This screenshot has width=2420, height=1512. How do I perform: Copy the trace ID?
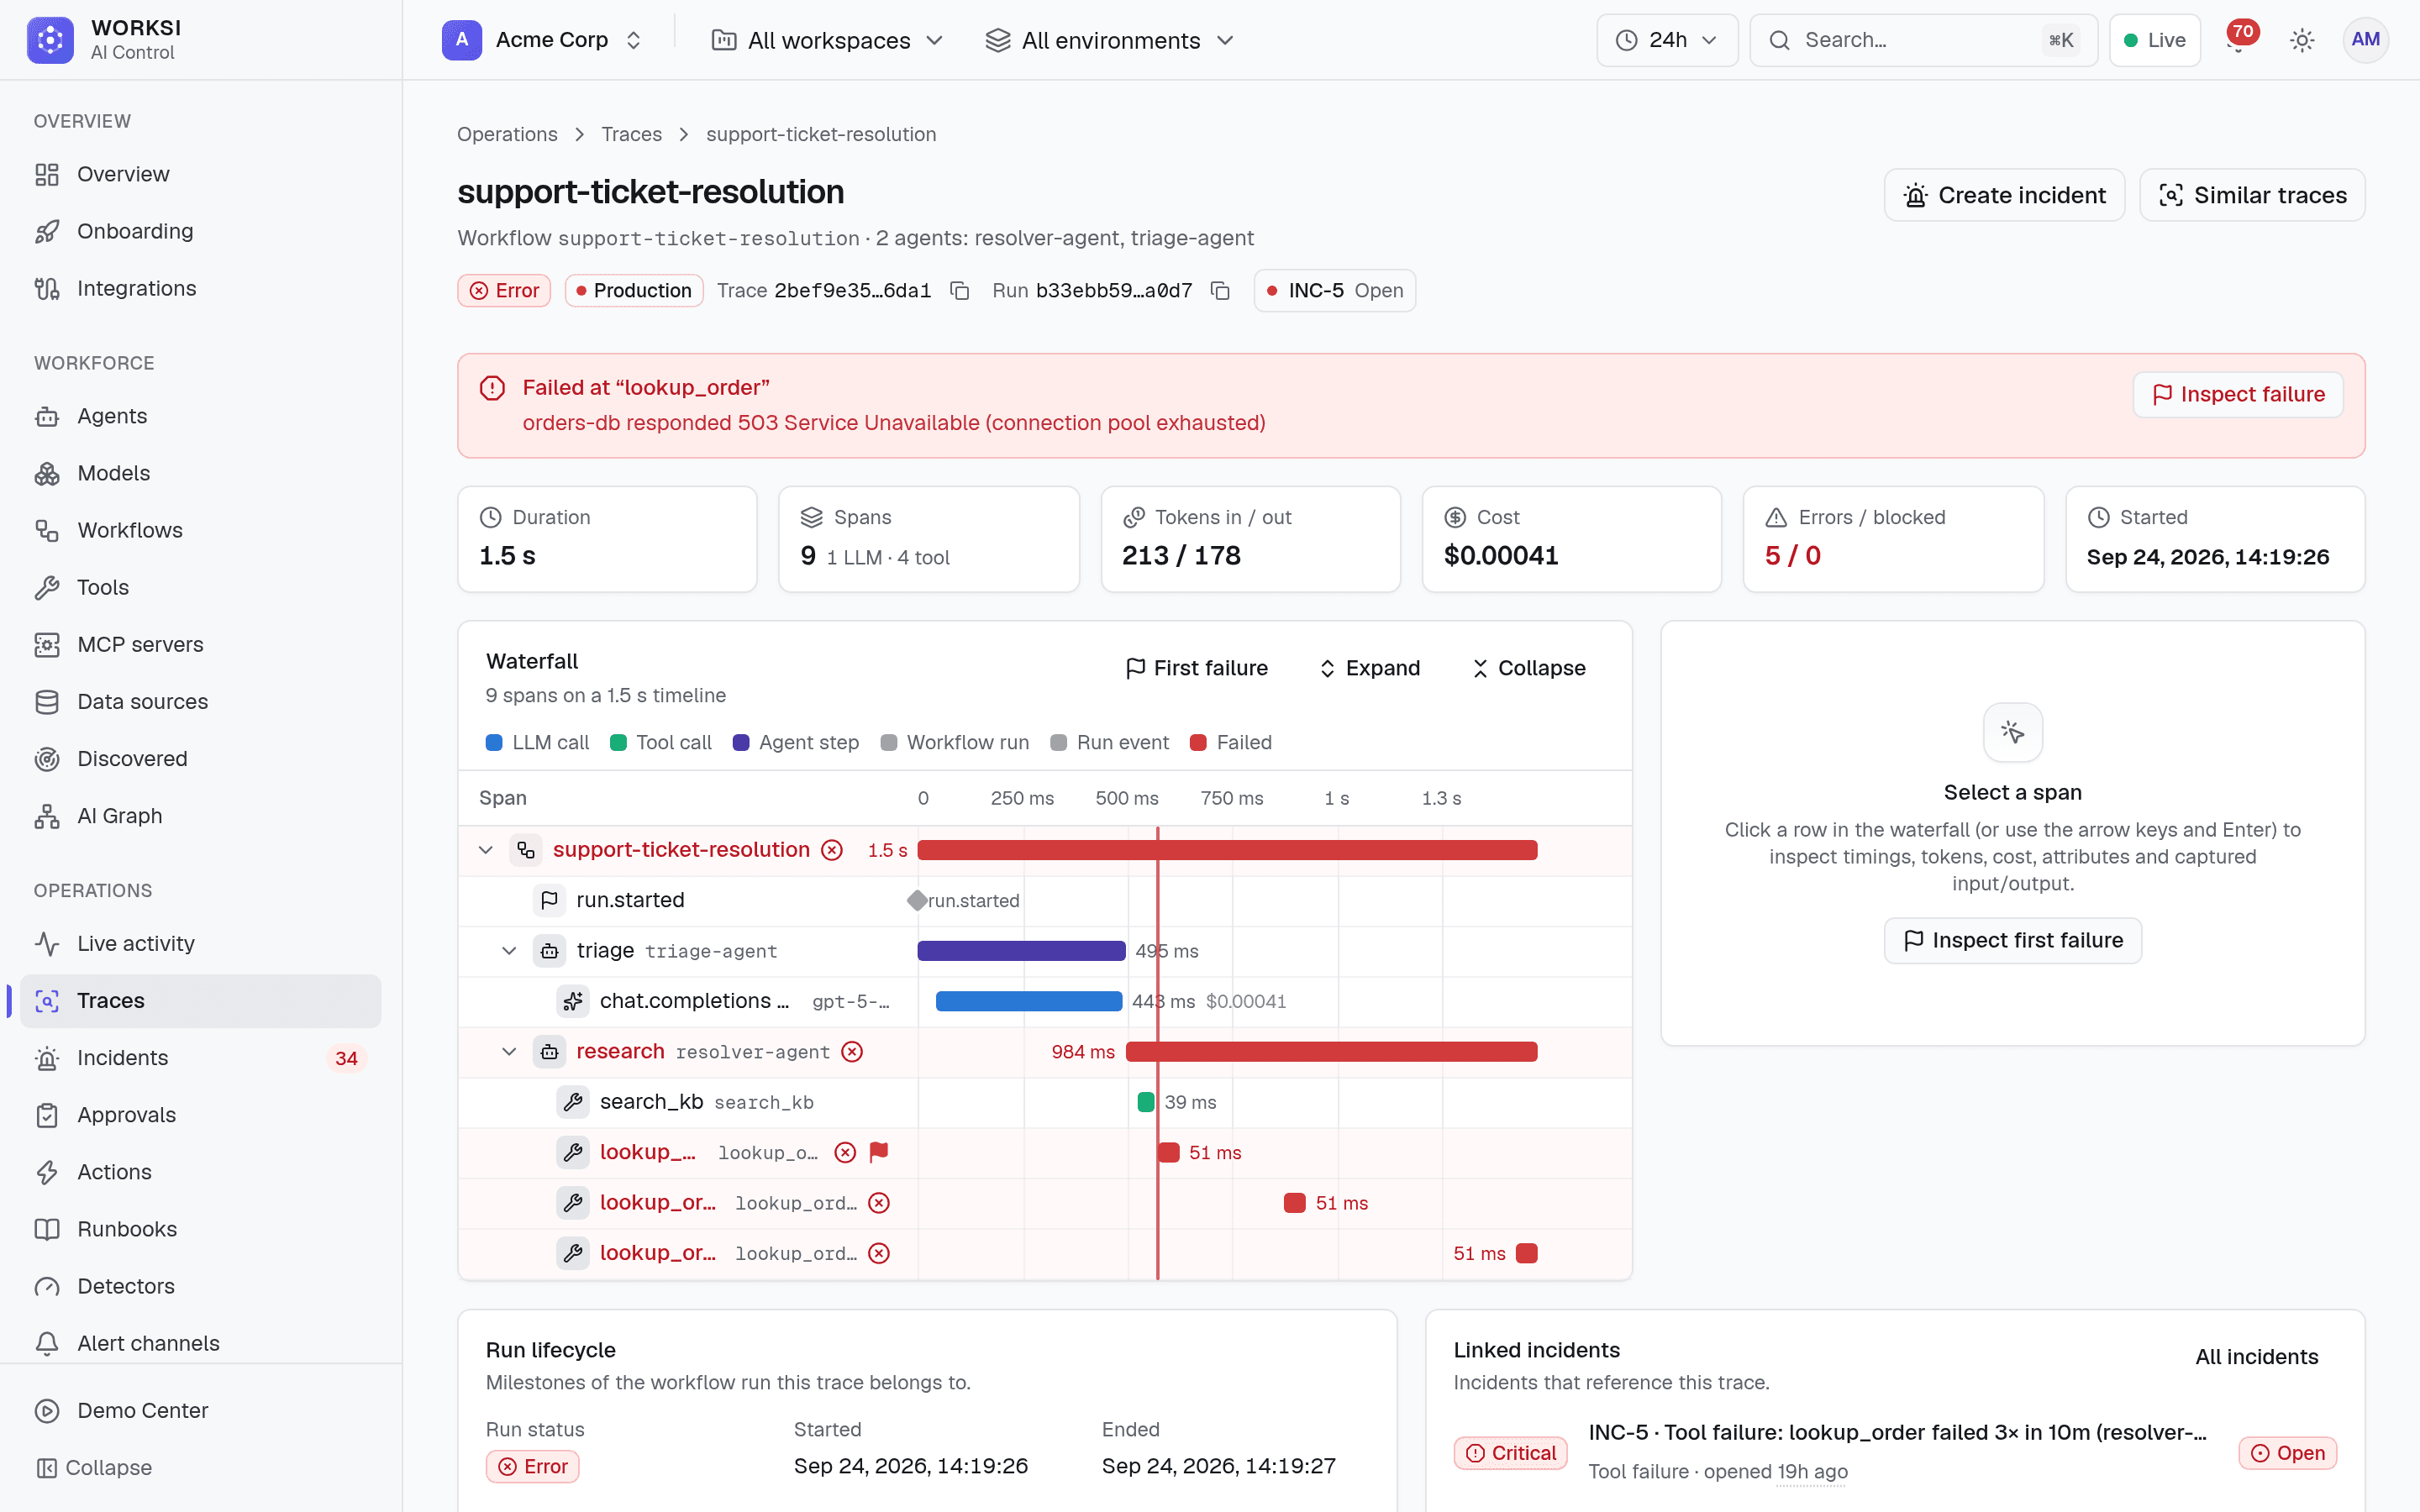[960, 291]
